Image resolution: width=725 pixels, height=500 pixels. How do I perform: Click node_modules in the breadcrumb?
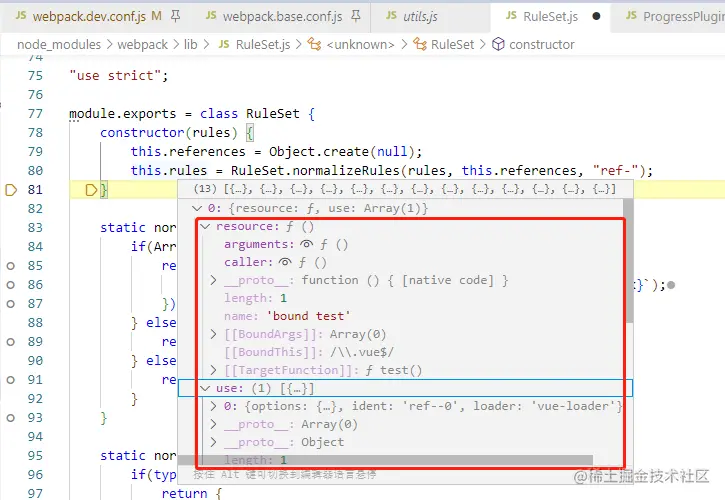[59, 45]
